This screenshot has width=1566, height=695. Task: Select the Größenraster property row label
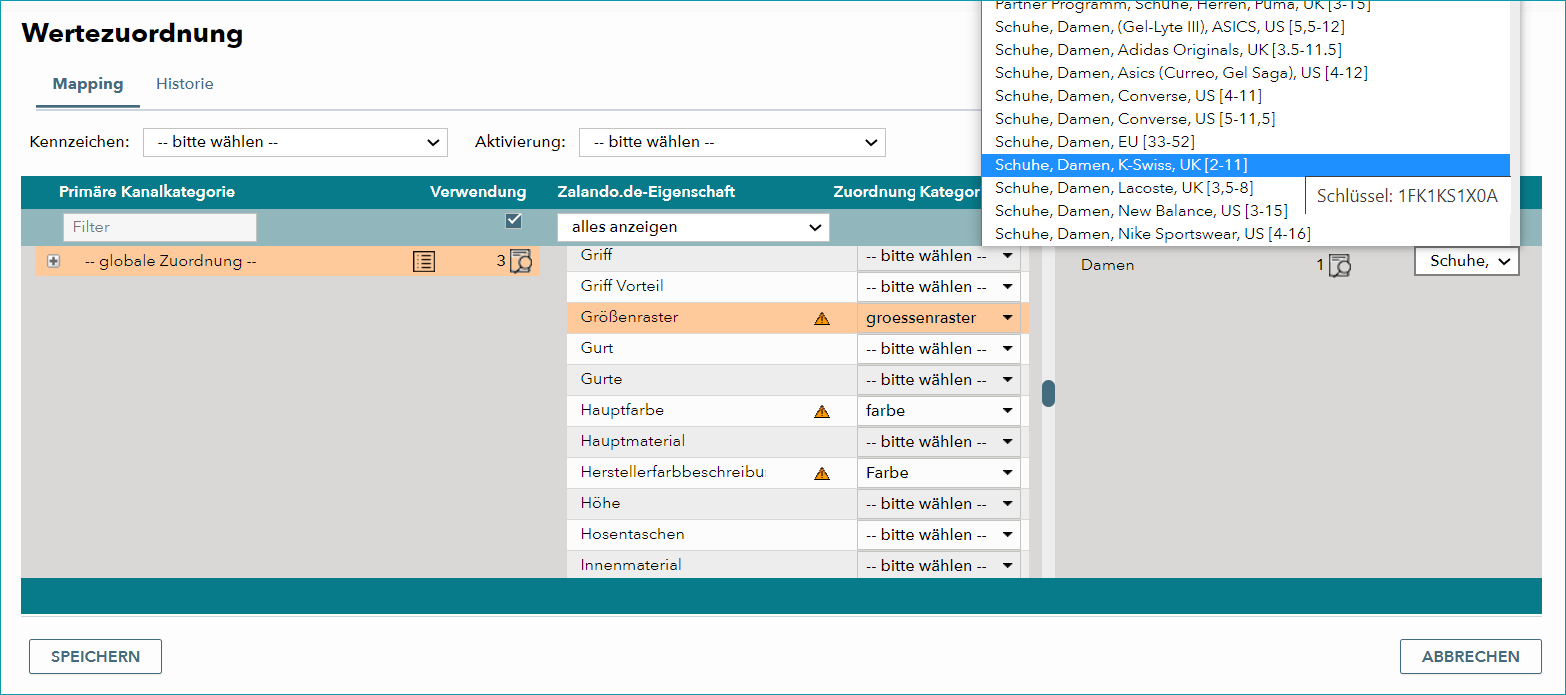click(630, 318)
